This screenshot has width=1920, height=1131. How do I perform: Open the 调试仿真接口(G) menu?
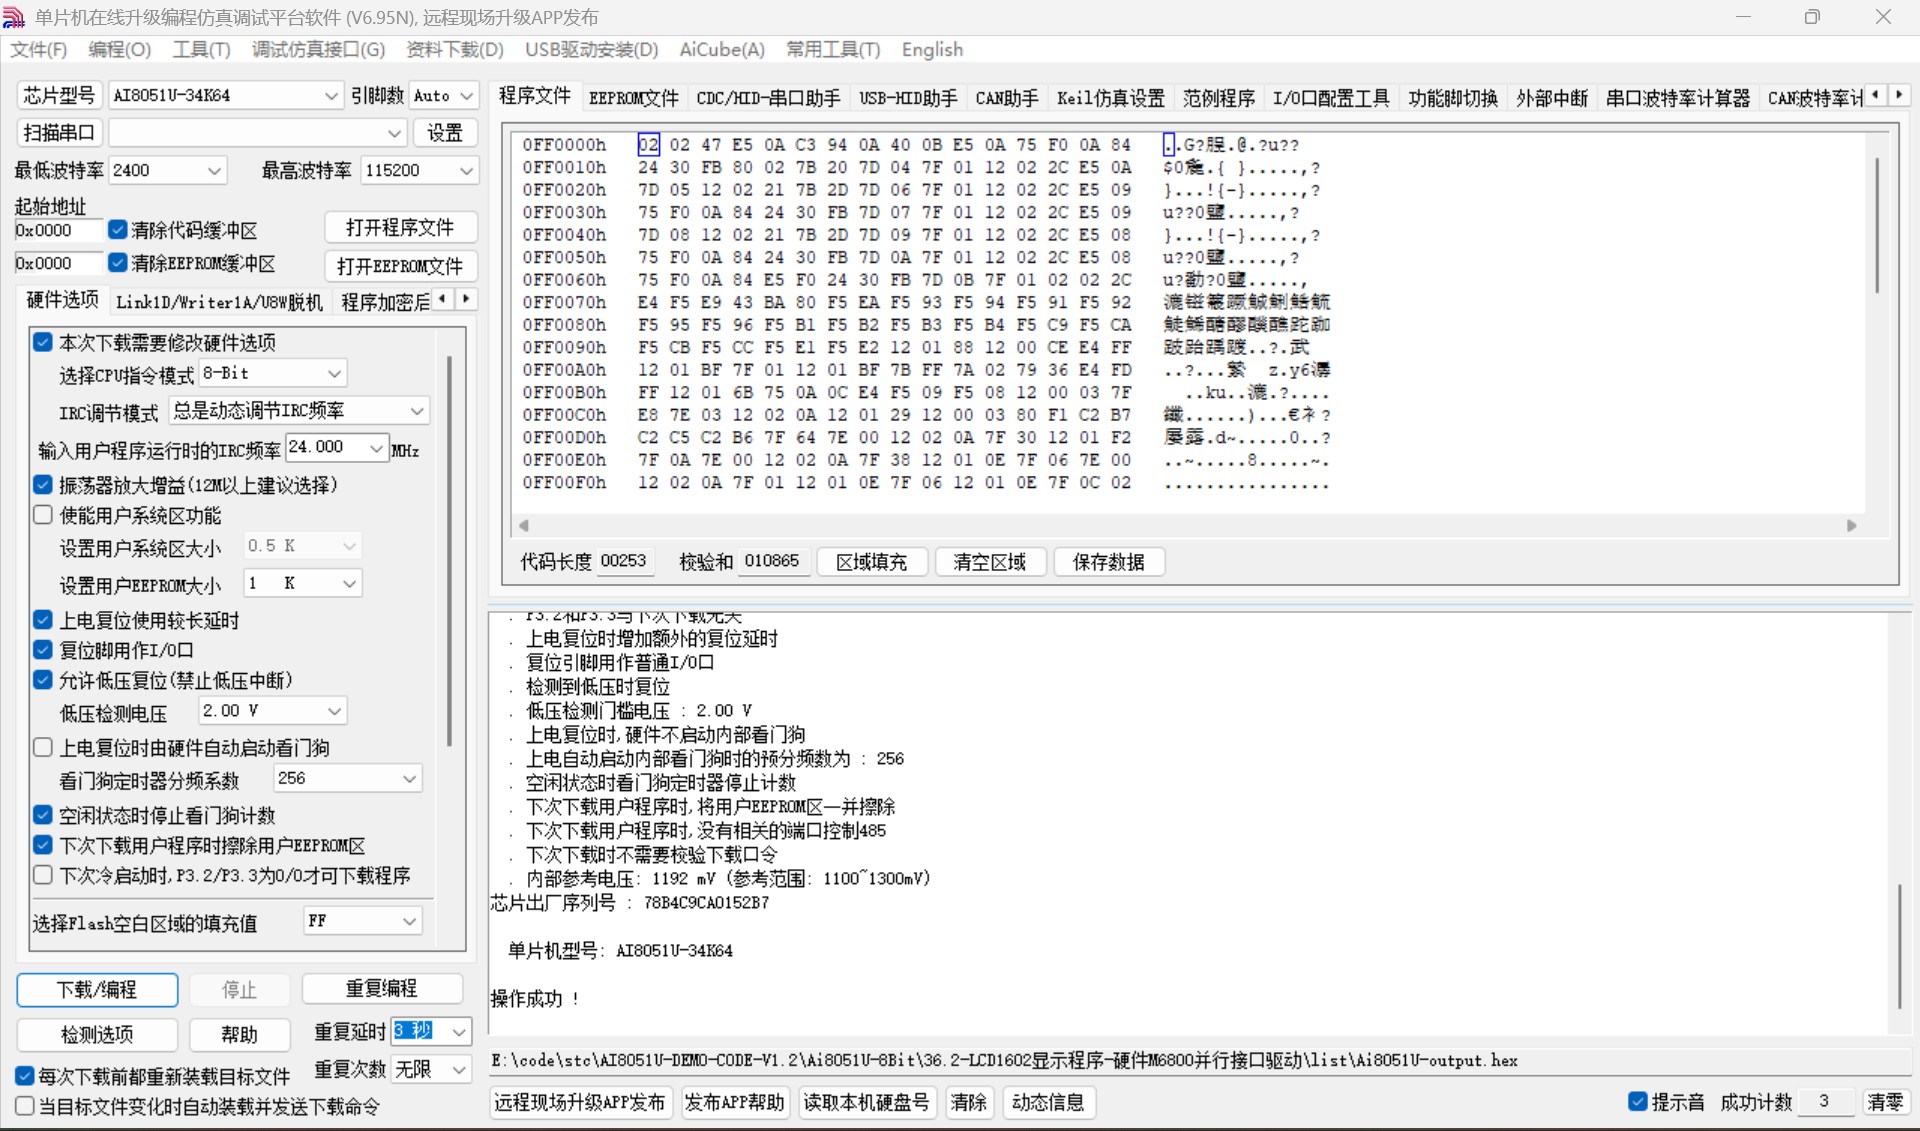(318, 50)
